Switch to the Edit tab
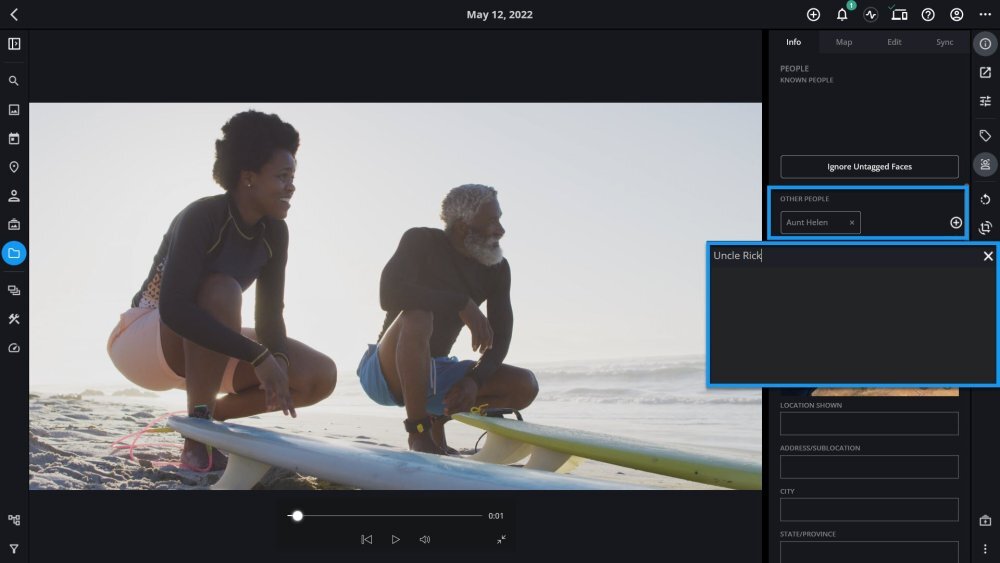Viewport: 1000px width, 563px height. pos(894,42)
